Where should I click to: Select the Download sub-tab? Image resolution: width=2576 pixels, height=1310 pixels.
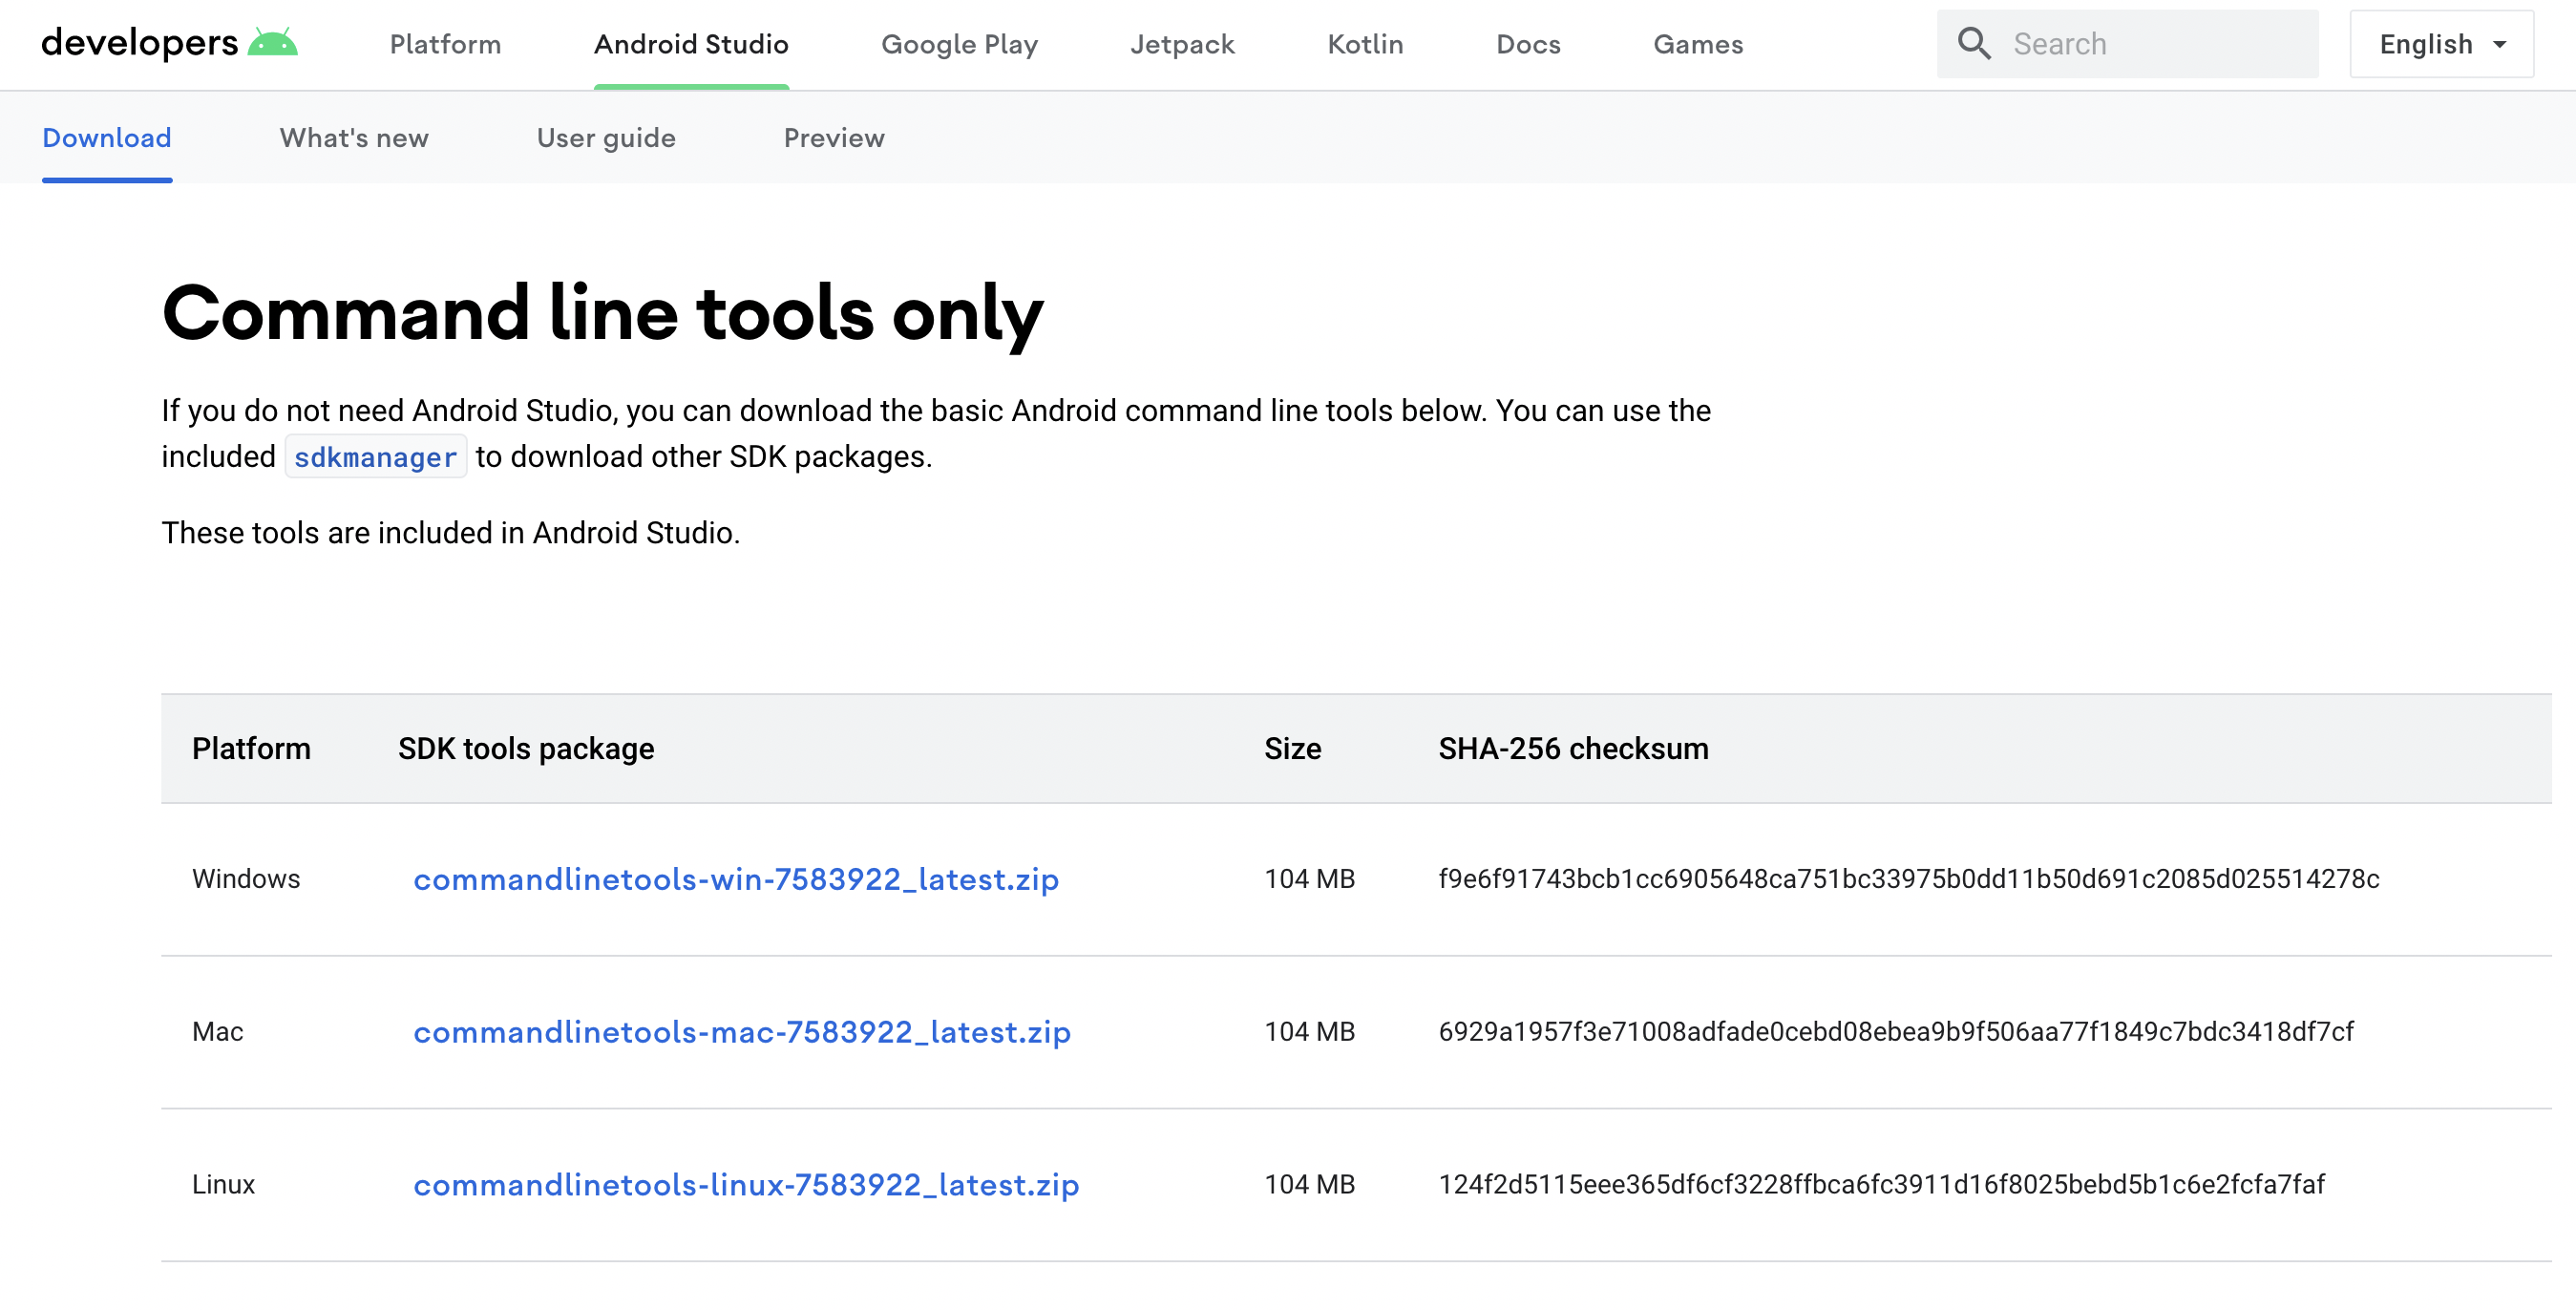pos(107,138)
